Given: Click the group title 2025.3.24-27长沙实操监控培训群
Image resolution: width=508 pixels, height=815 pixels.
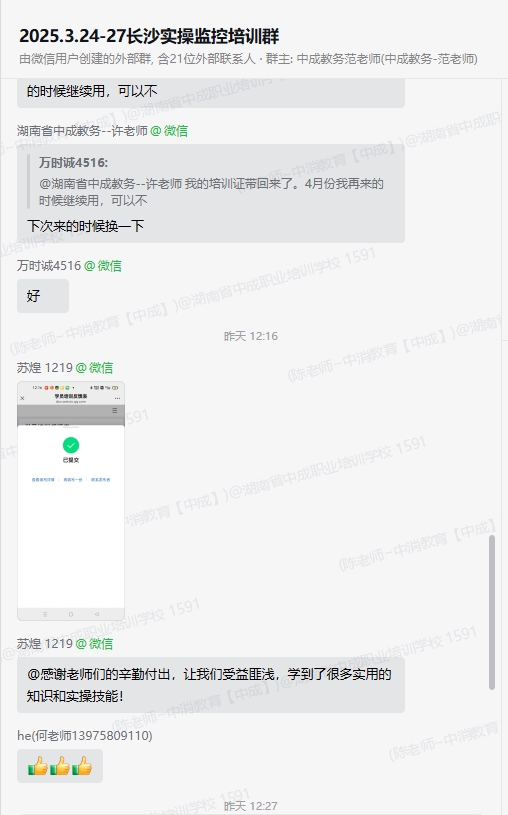Looking at the screenshot, I should 149,36.
